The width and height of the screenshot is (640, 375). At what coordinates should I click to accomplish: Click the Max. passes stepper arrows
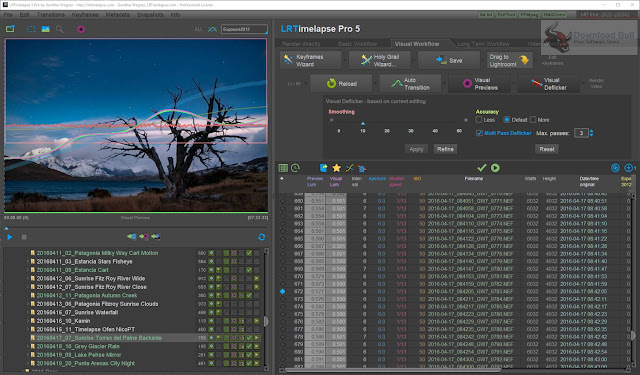coord(591,133)
